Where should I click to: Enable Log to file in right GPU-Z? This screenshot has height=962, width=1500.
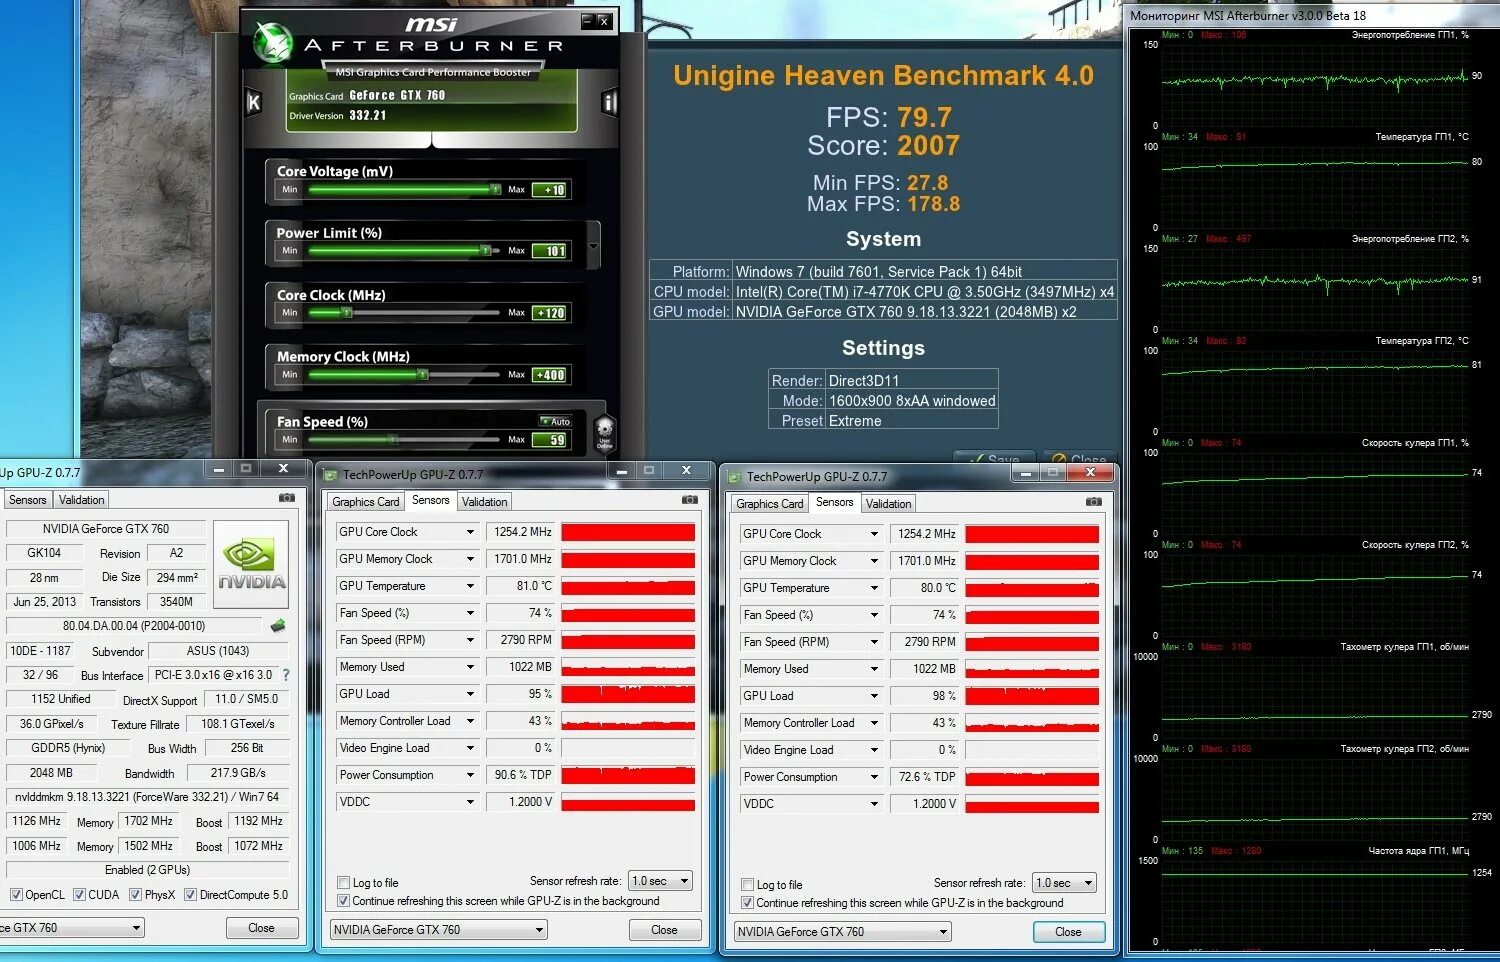[x=747, y=885]
